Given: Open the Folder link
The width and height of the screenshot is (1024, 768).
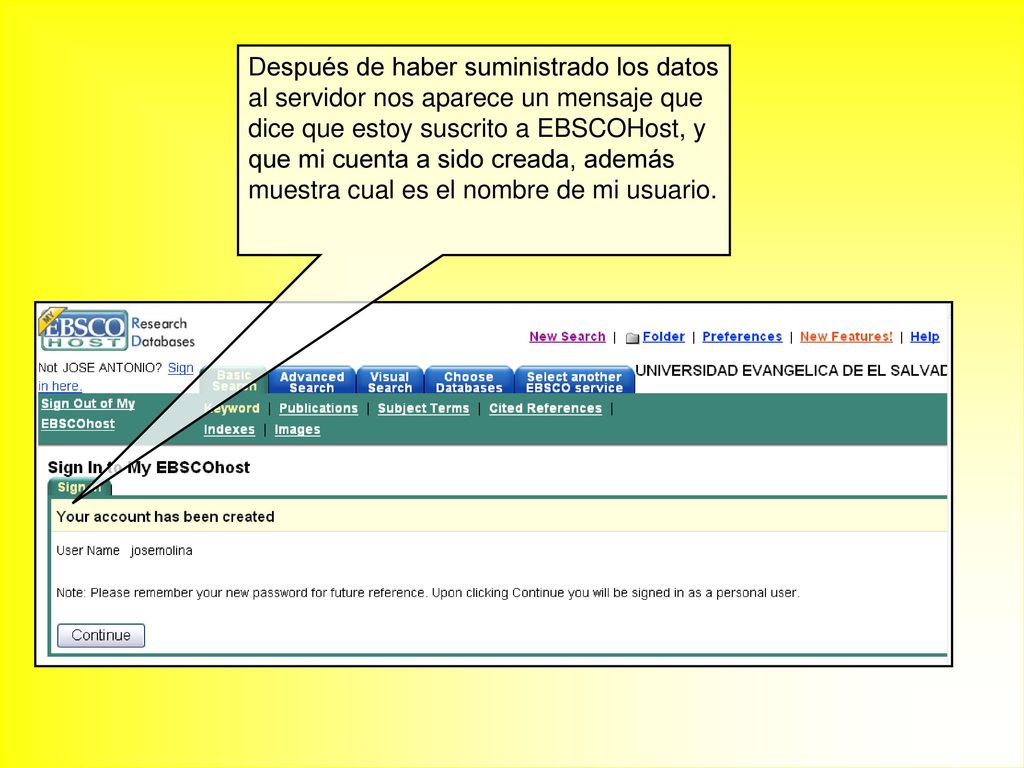Looking at the screenshot, I should [664, 336].
